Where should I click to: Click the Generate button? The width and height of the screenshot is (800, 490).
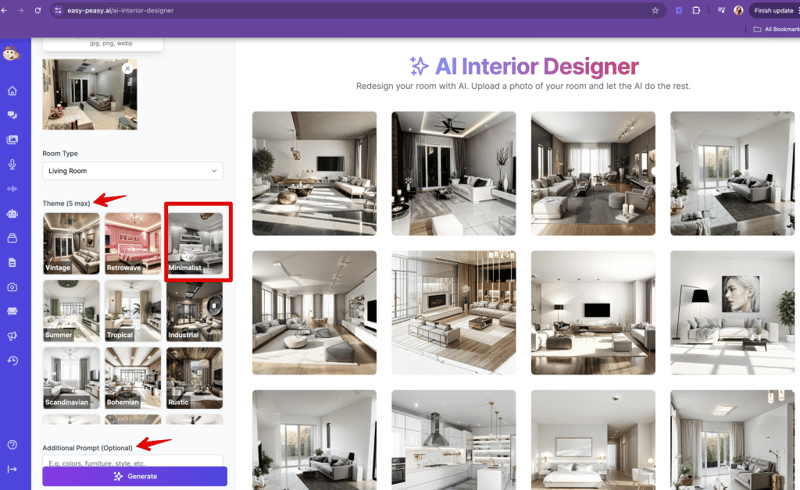(x=135, y=476)
